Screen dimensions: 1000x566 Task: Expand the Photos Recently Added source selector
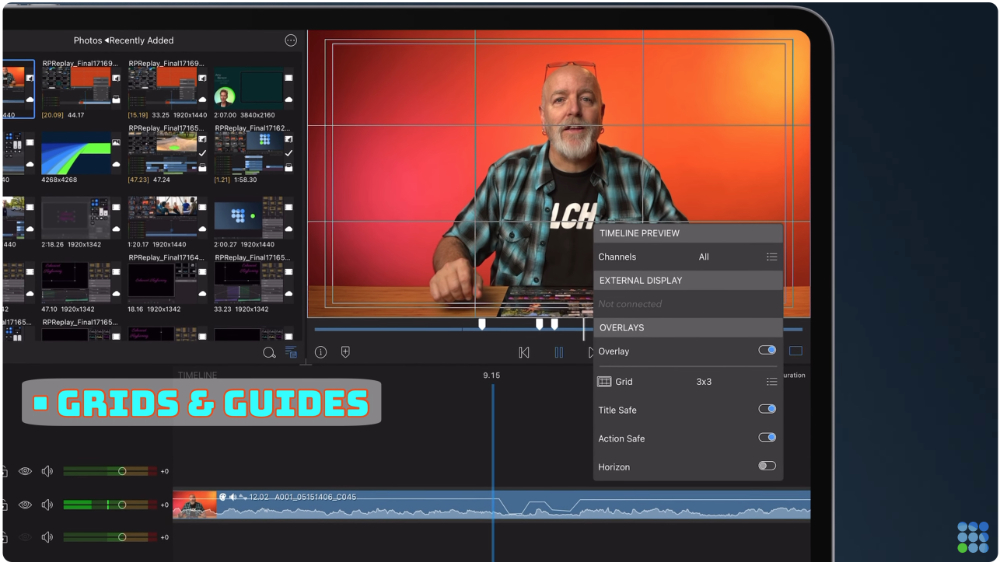[x=124, y=40]
